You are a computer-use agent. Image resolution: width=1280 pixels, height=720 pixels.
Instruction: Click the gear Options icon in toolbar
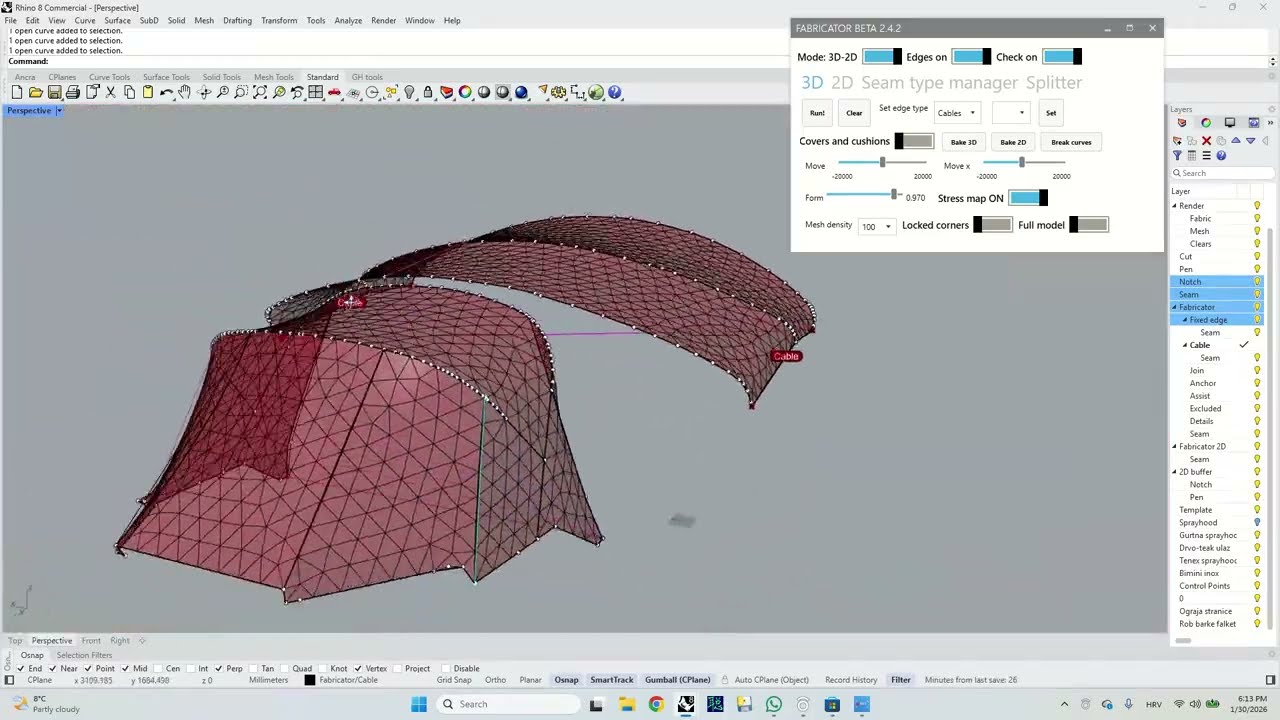559,92
